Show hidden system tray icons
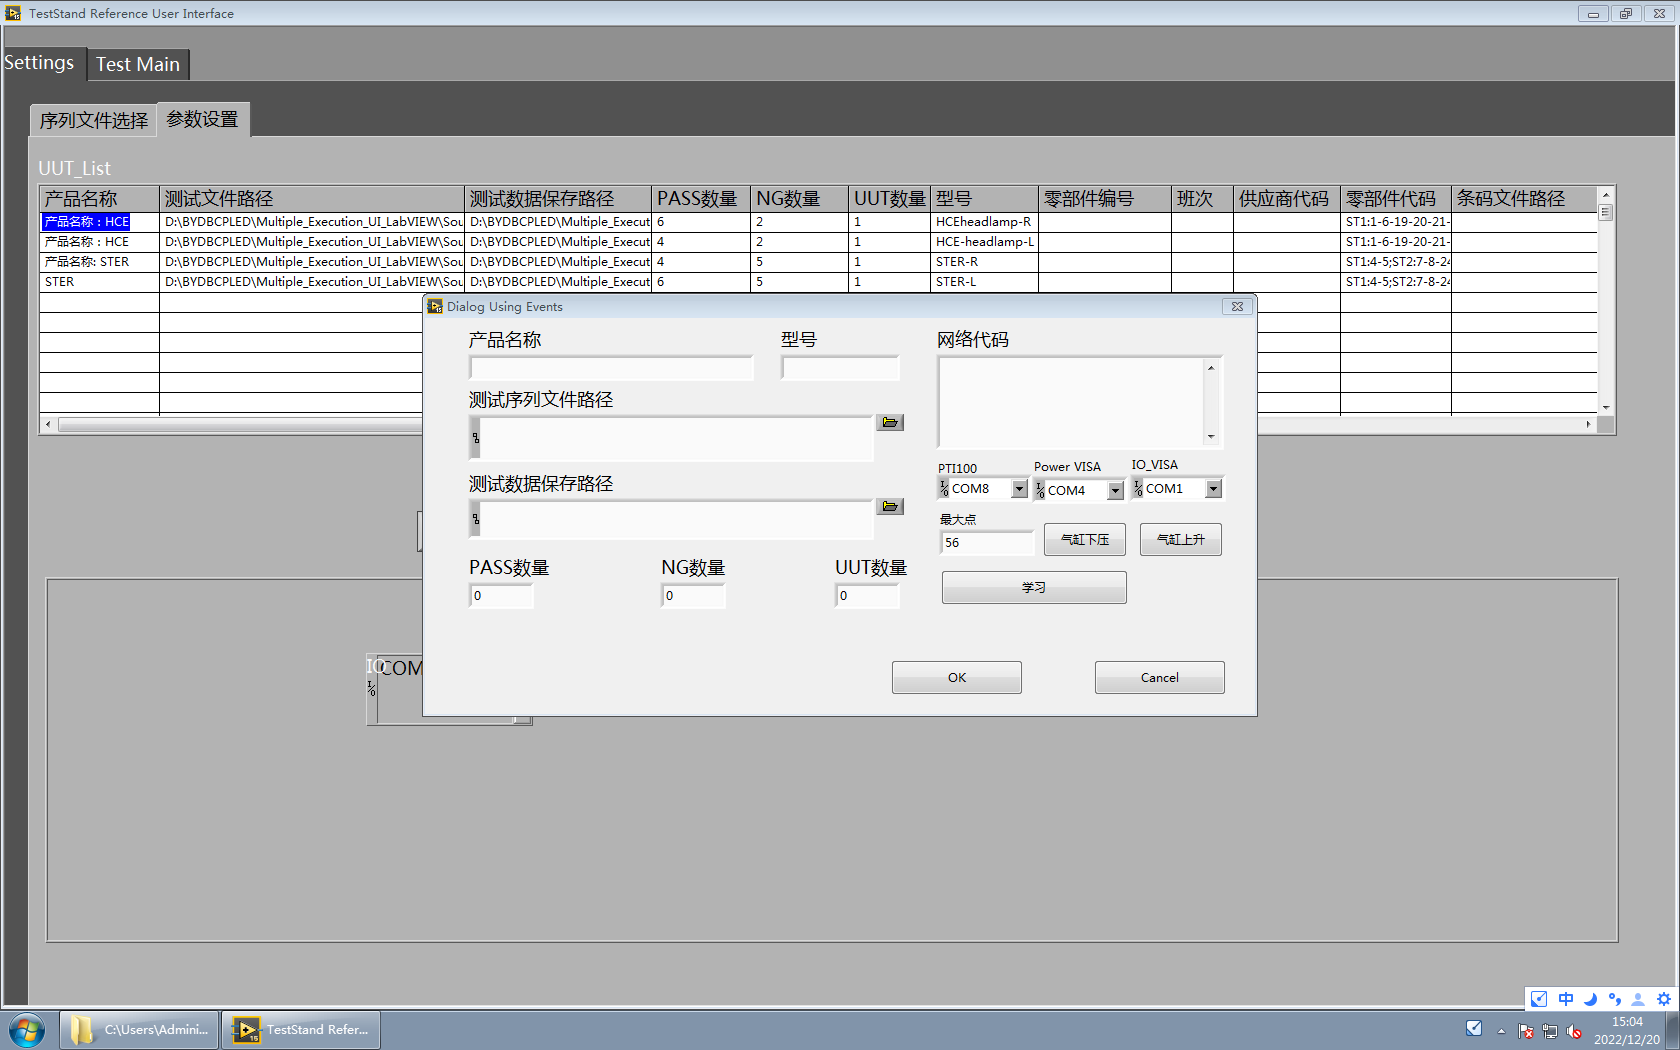The width and height of the screenshot is (1680, 1050). click(1501, 1031)
